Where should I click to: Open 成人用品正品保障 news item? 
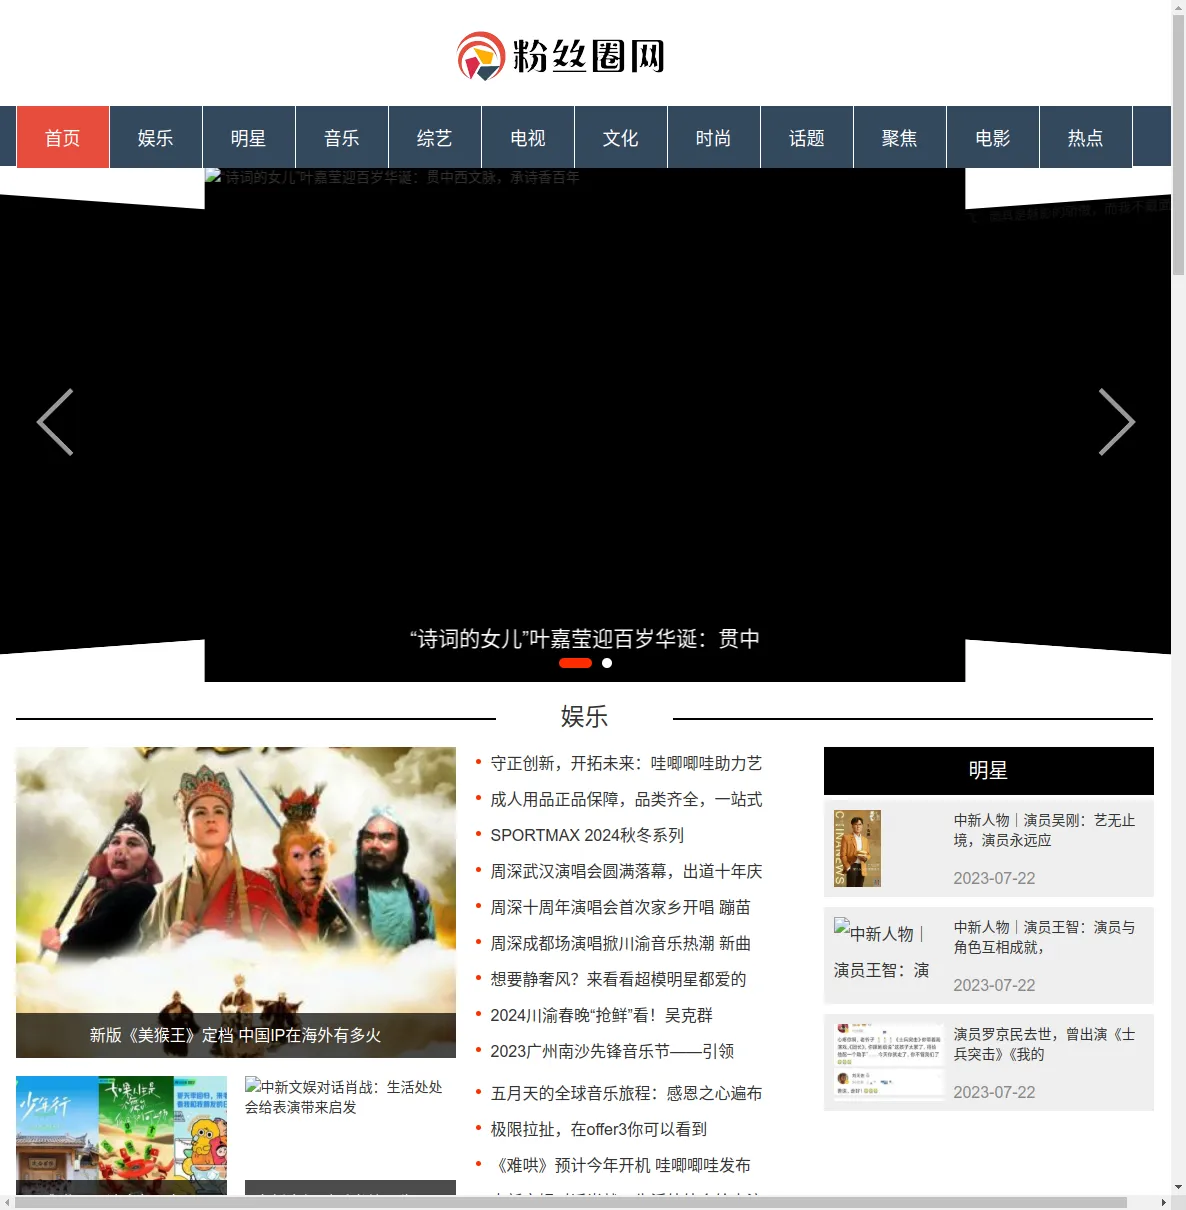(x=626, y=799)
